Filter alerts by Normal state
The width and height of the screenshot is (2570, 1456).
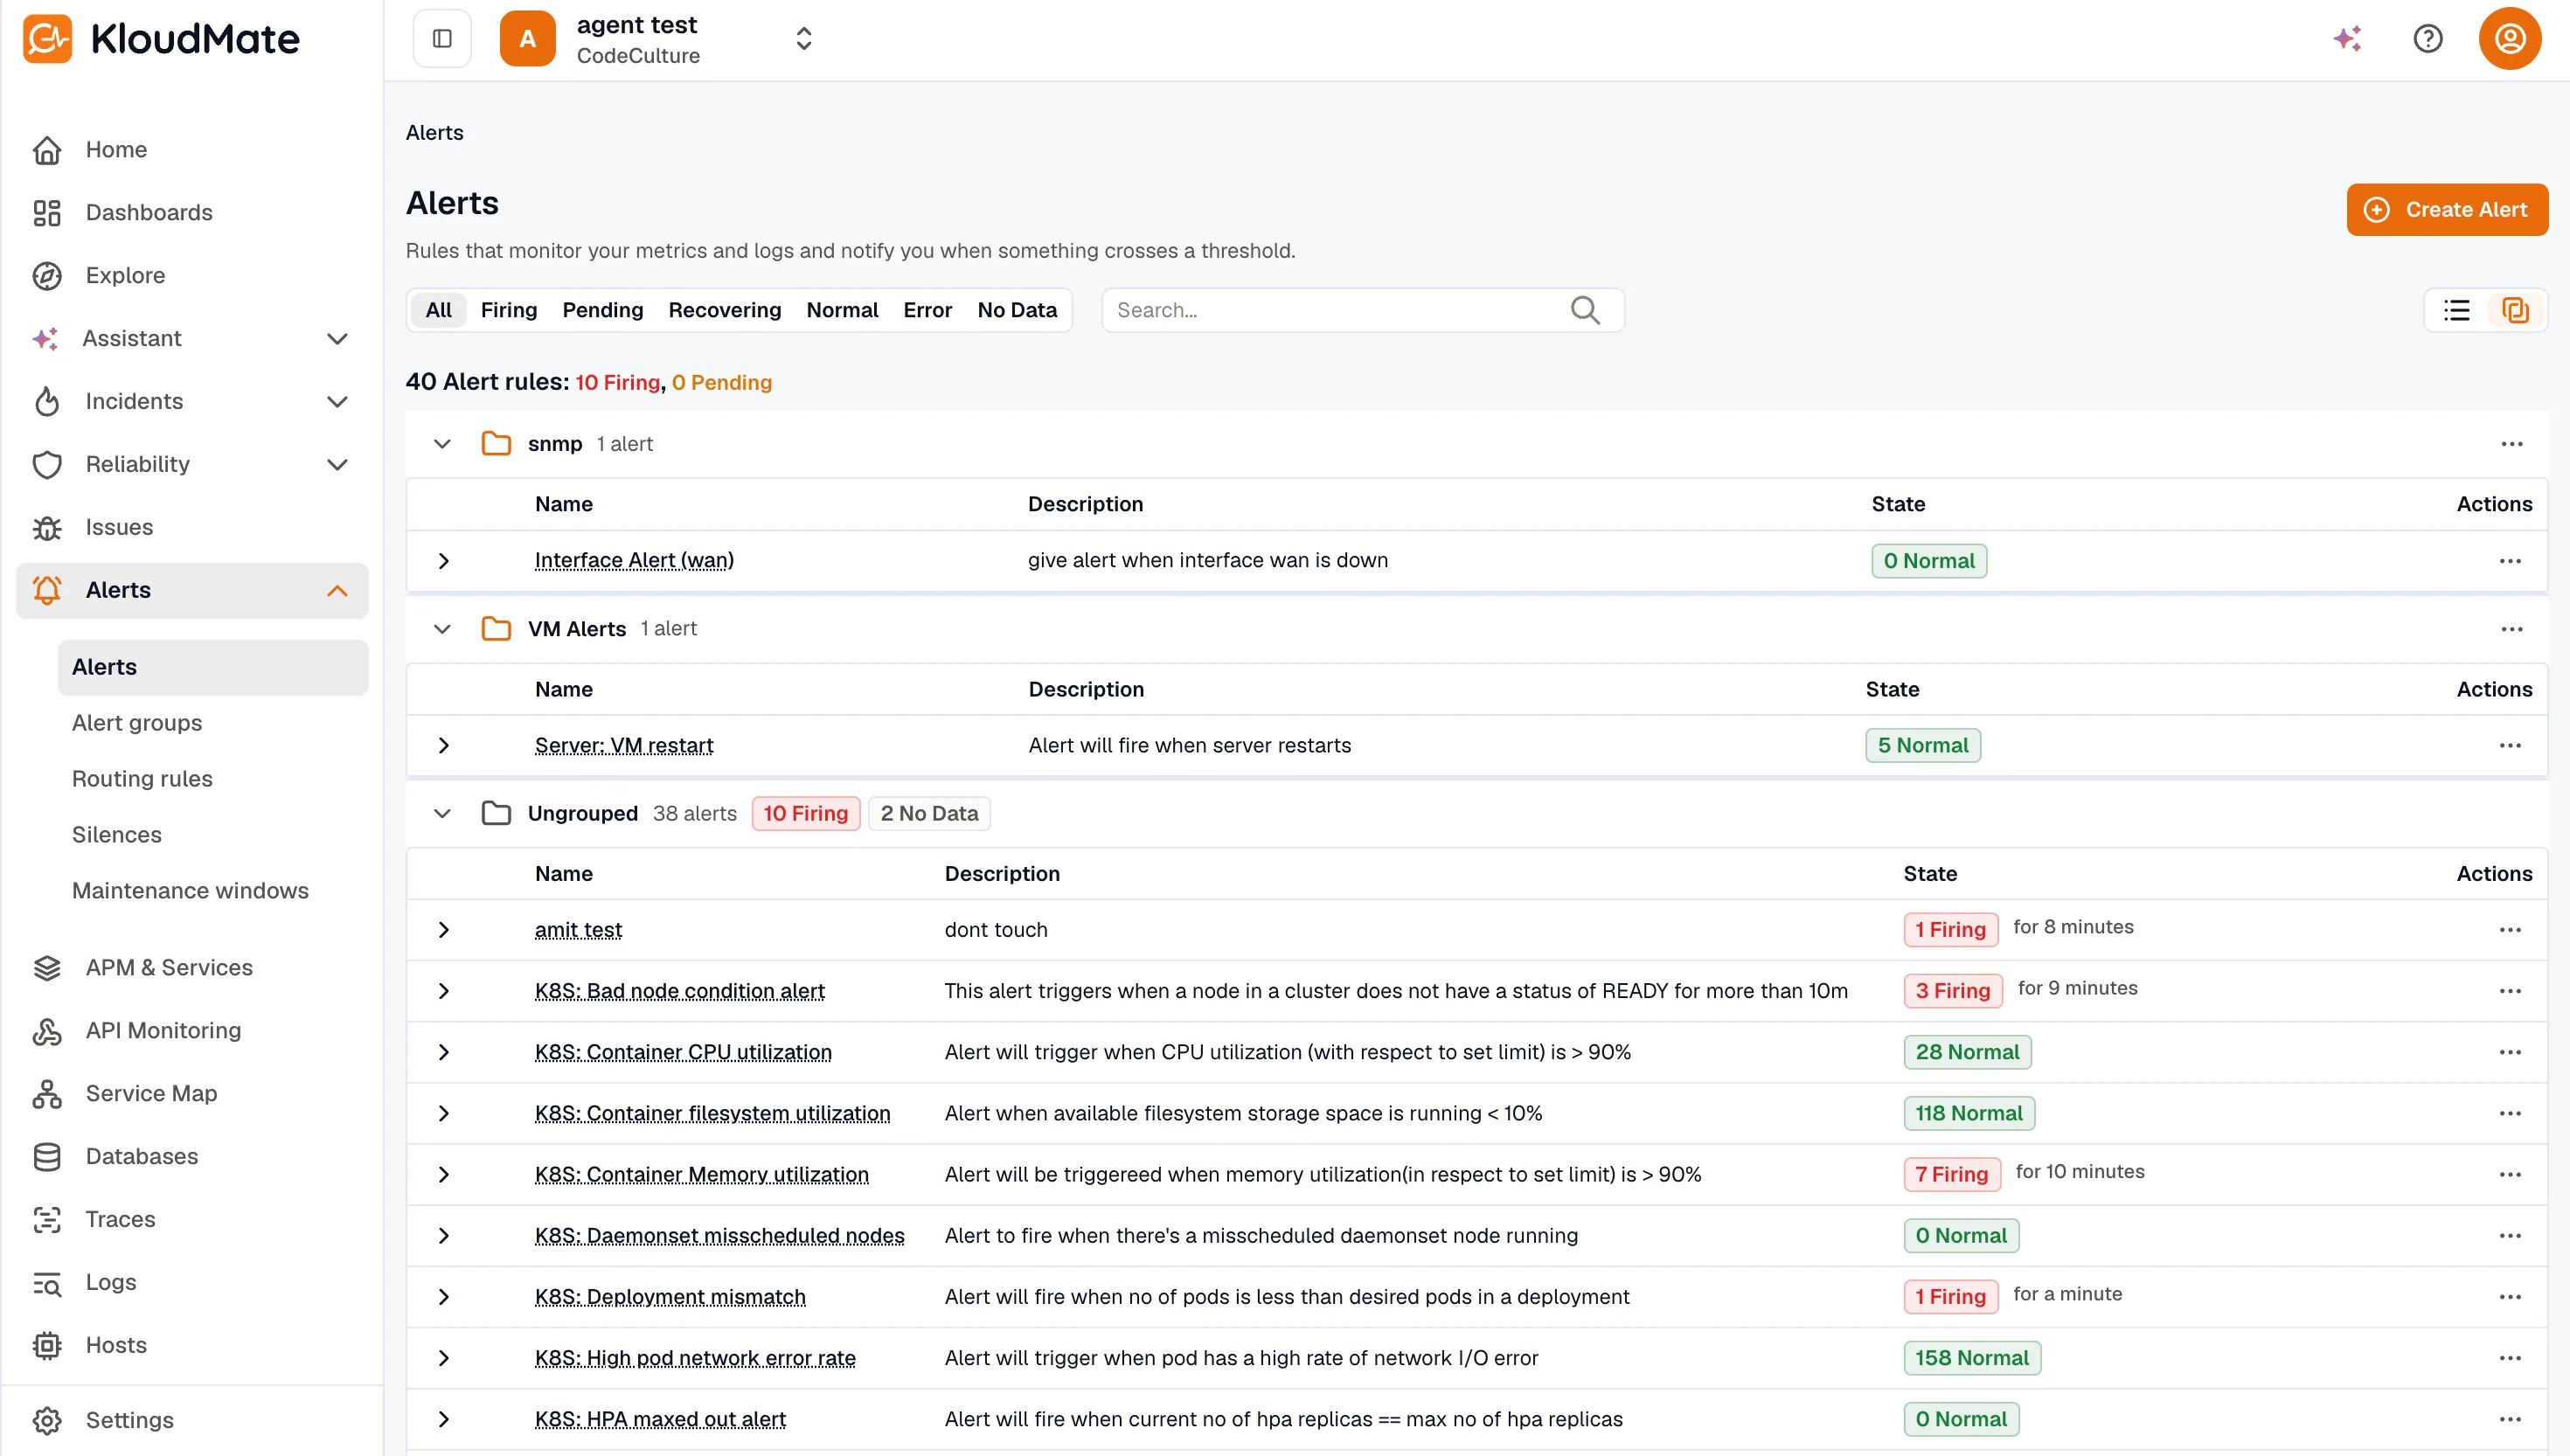tap(842, 310)
